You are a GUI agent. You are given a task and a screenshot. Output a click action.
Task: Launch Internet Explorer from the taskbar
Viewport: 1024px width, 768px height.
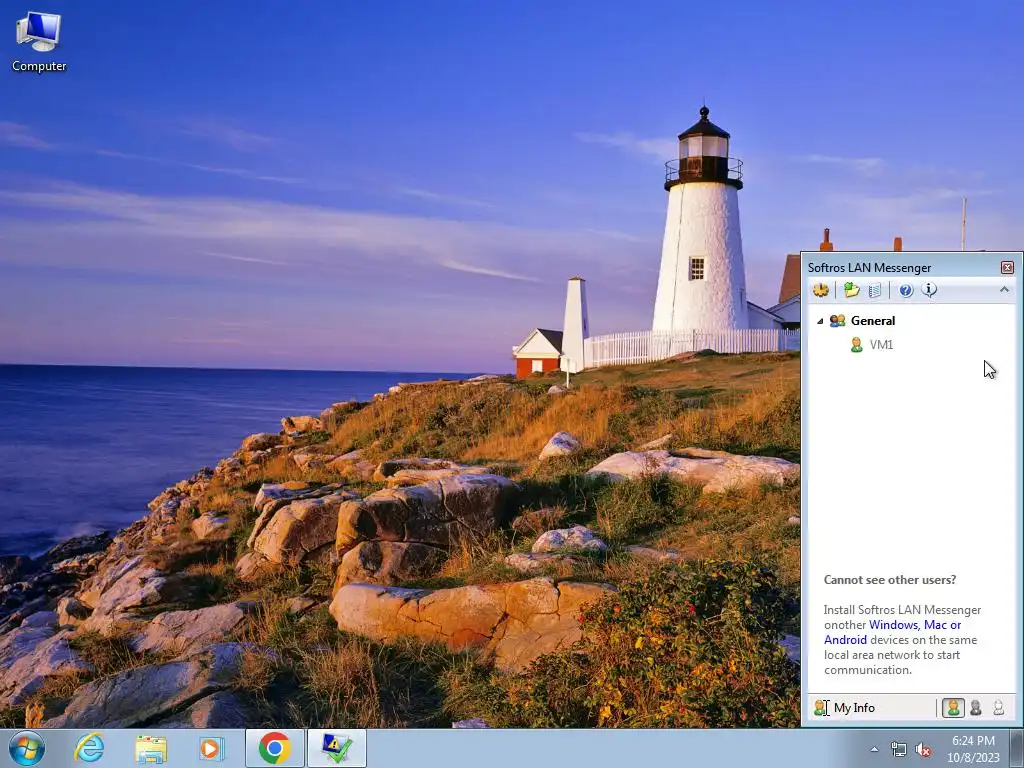point(89,748)
